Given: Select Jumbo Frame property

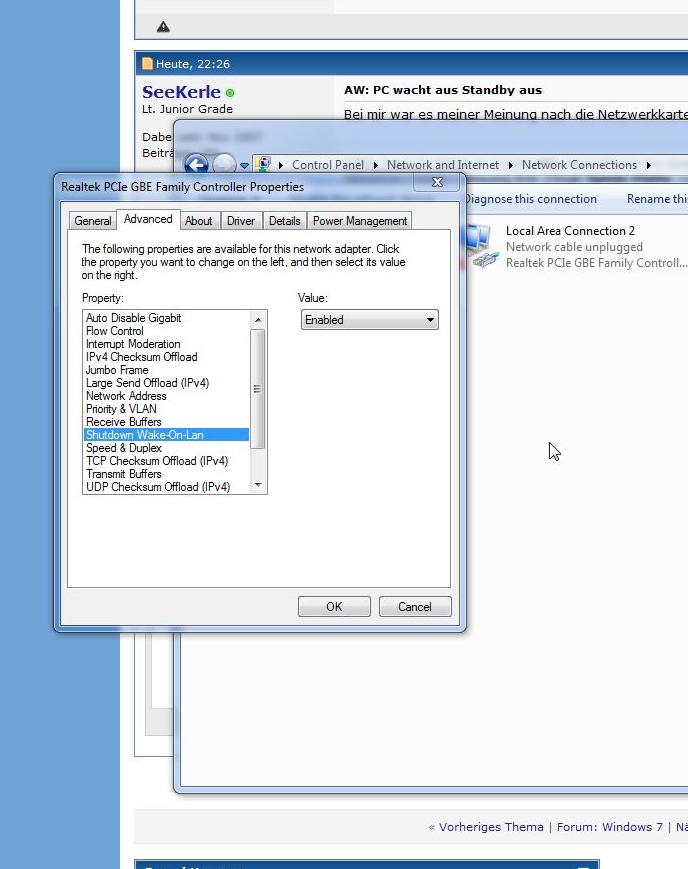Looking at the screenshot, I should click(x=166, y=370).
